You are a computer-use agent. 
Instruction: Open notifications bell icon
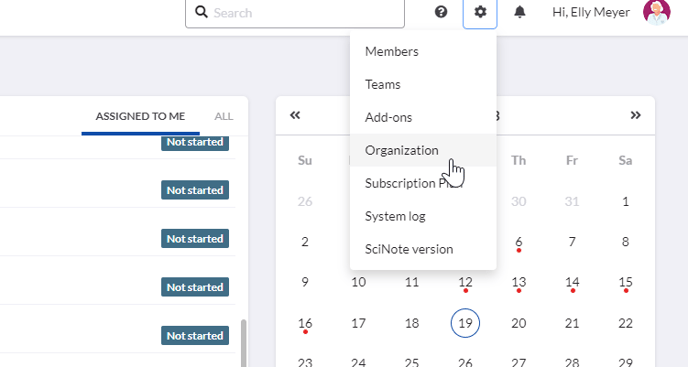tap(520, 12)
